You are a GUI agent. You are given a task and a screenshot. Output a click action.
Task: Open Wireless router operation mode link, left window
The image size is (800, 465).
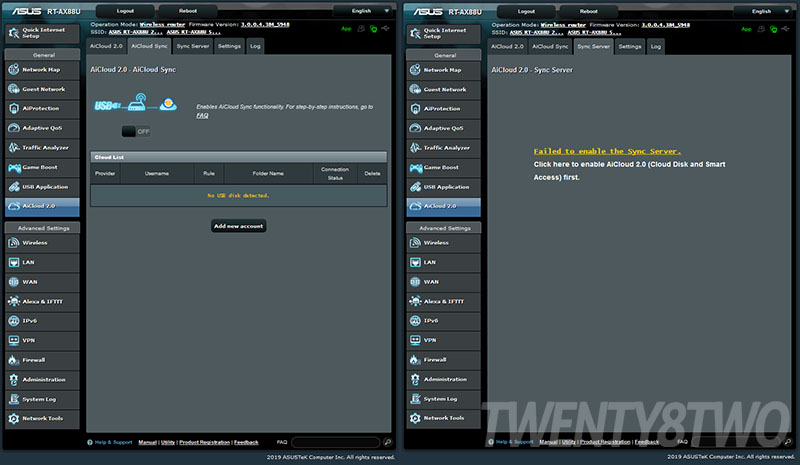pos(162,24)
